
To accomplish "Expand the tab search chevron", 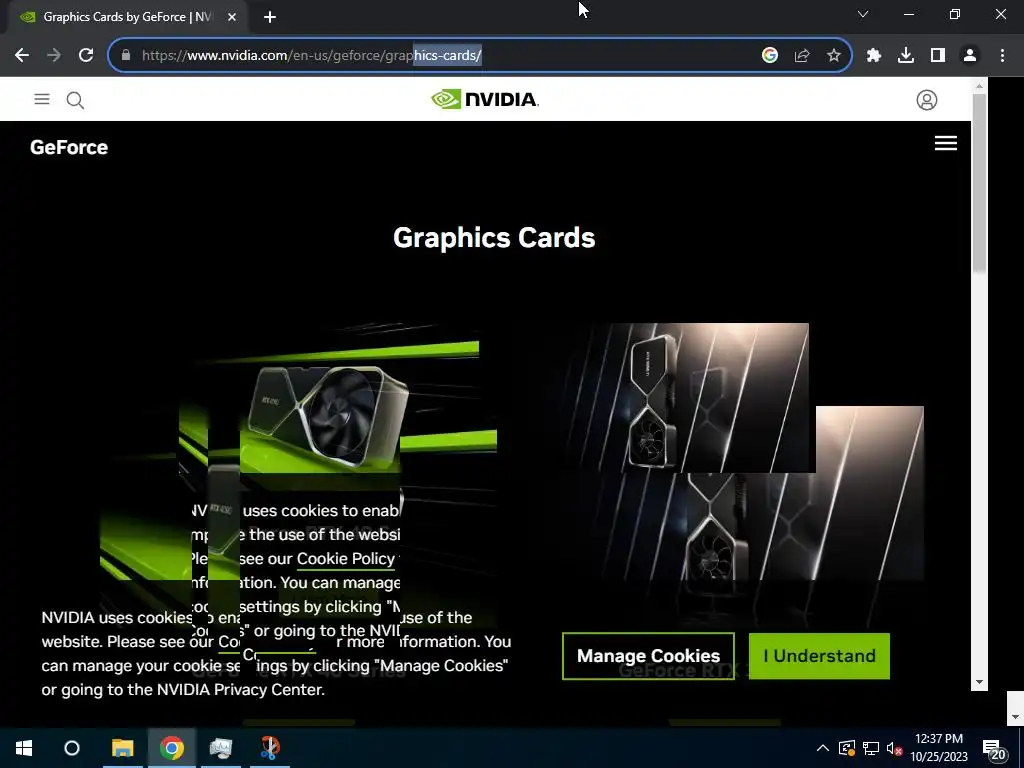I will pos(863,14).
